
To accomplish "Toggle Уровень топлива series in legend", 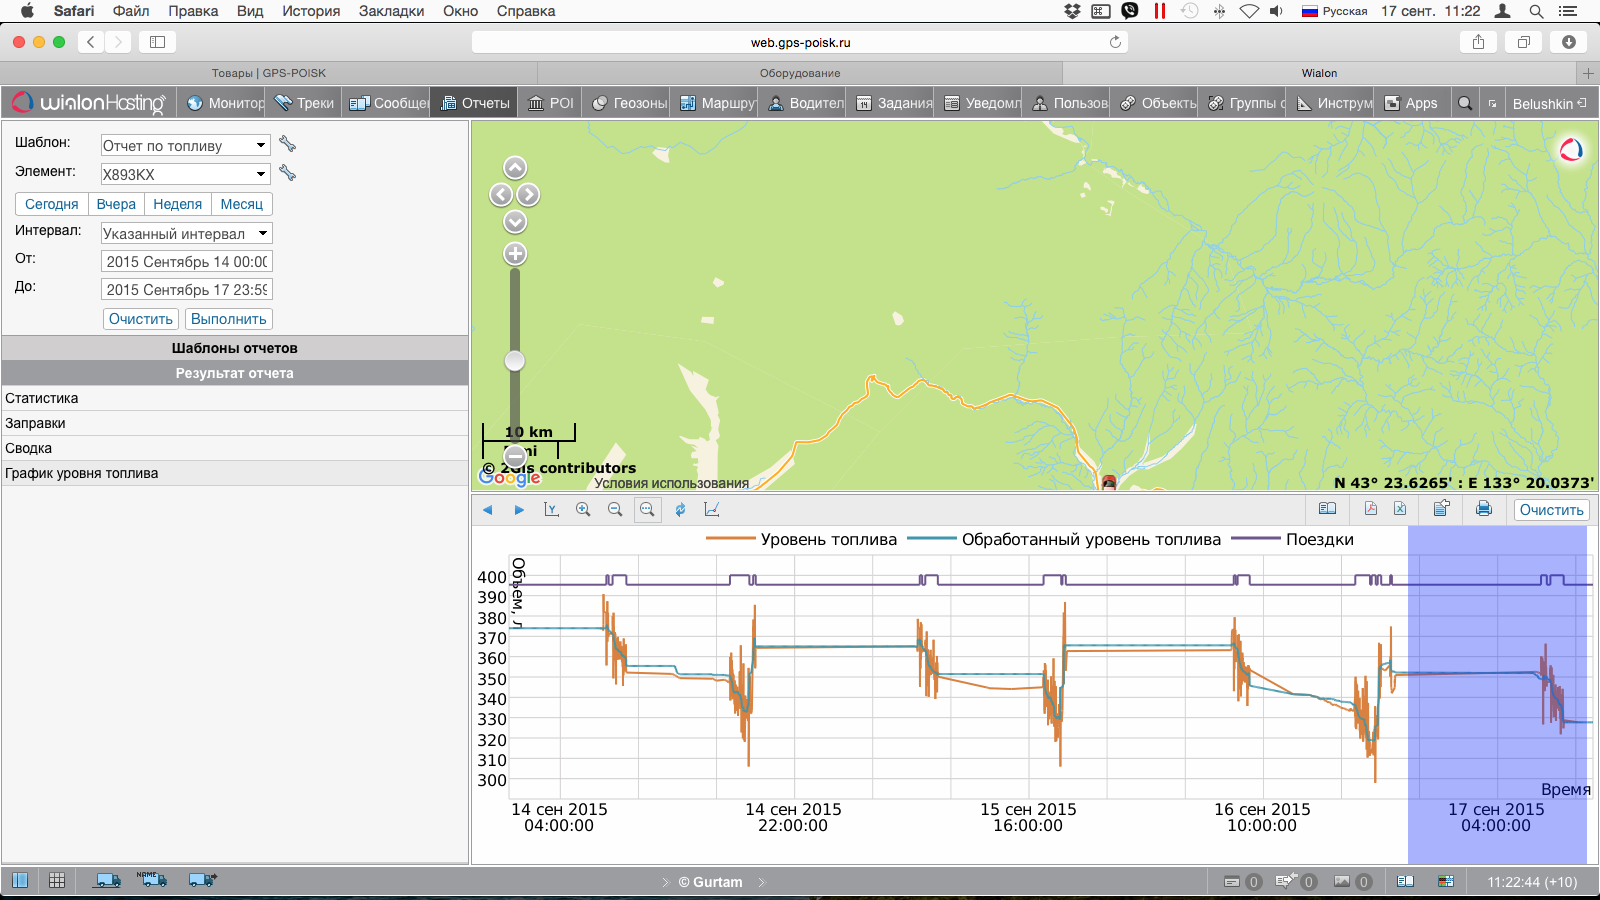I will tap(828, 540).
